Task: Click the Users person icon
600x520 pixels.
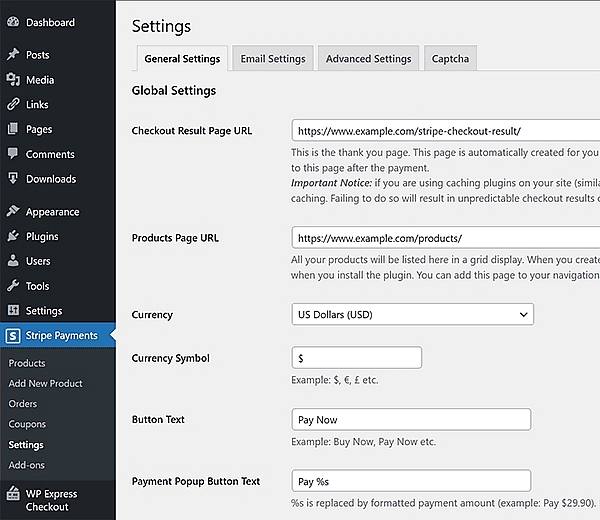Action: tap(13, 261)
